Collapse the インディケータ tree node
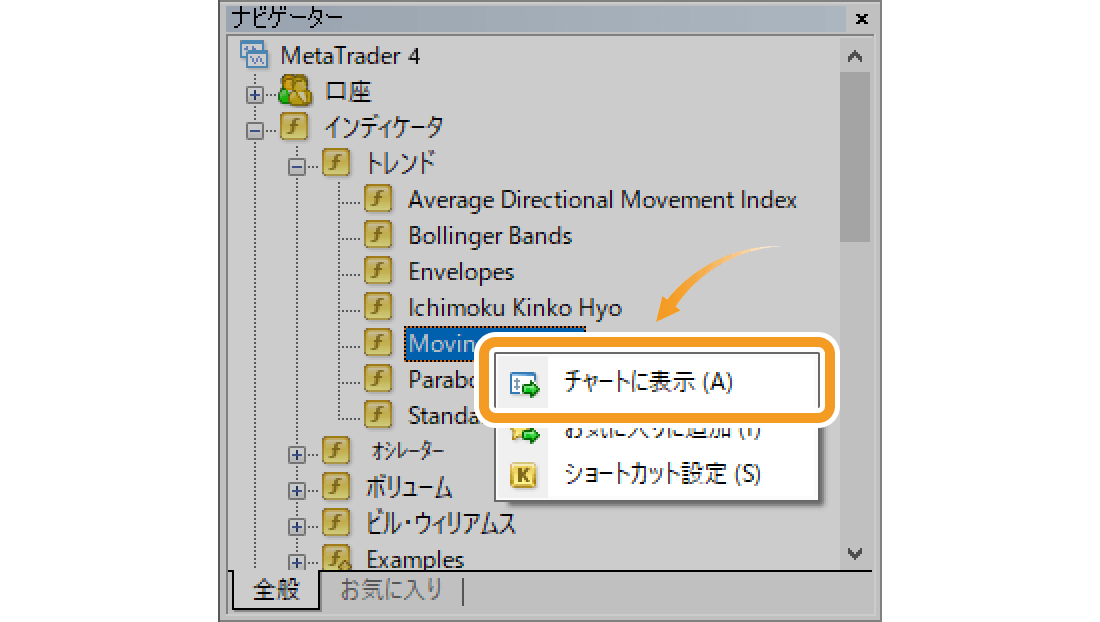The height and width of the screenshot is (622, 1100). [x=255, y=130]
